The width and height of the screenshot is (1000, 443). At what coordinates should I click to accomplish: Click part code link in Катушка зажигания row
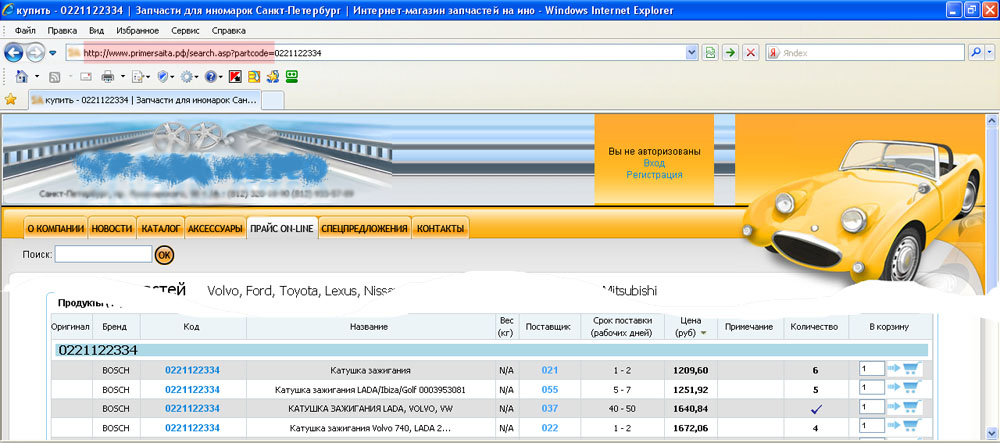pos(192,370)
